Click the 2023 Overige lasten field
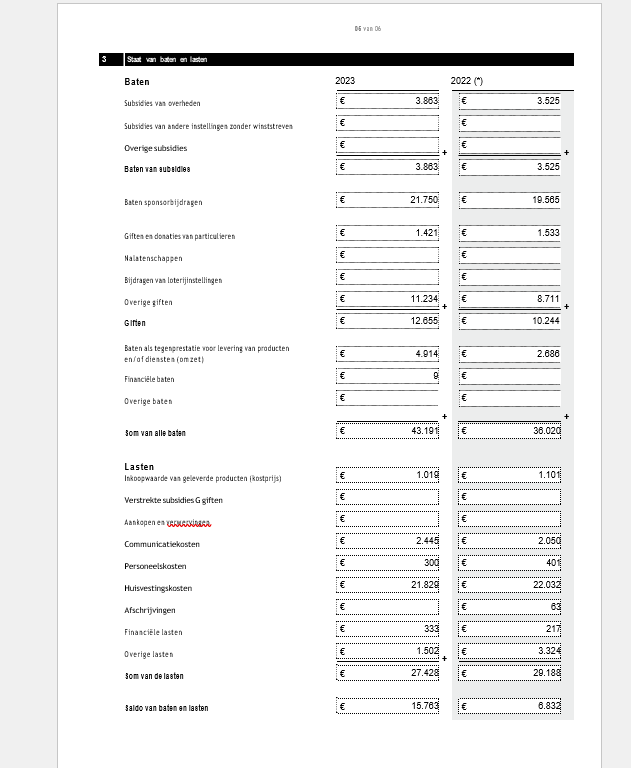The width and height of the screenshot is (631, 768). tap(388, 651)
